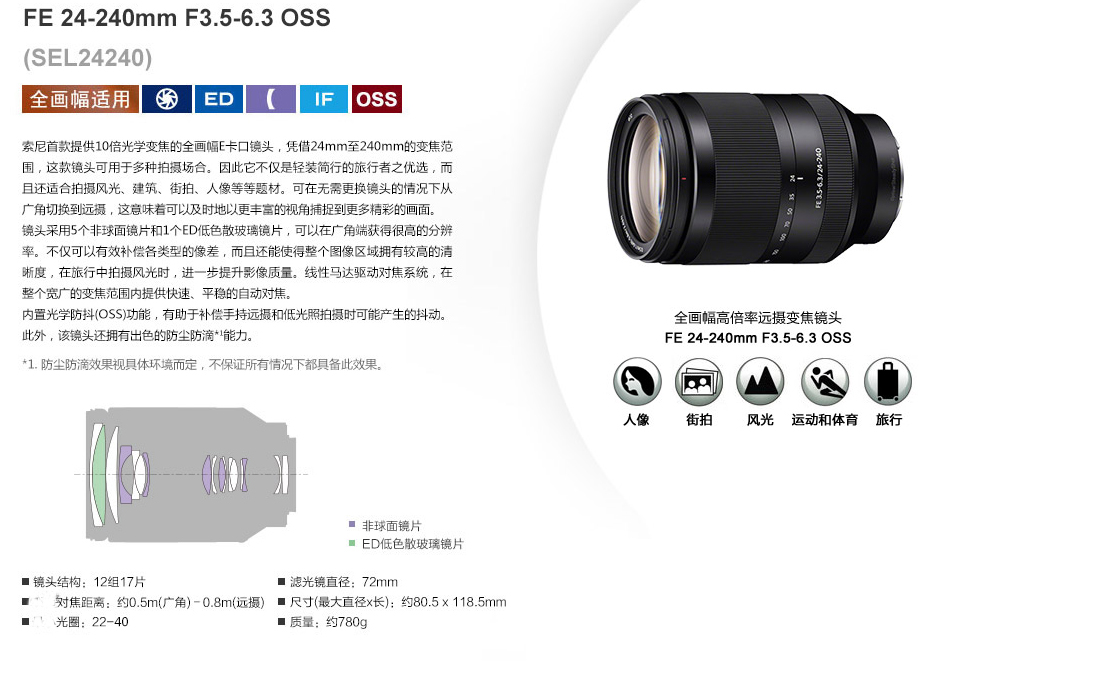Click the FE 24-240mm F3.5-6.3 OSS heading
The width and height of the screenshot is (1103, 689).
(x=177, y=18)
